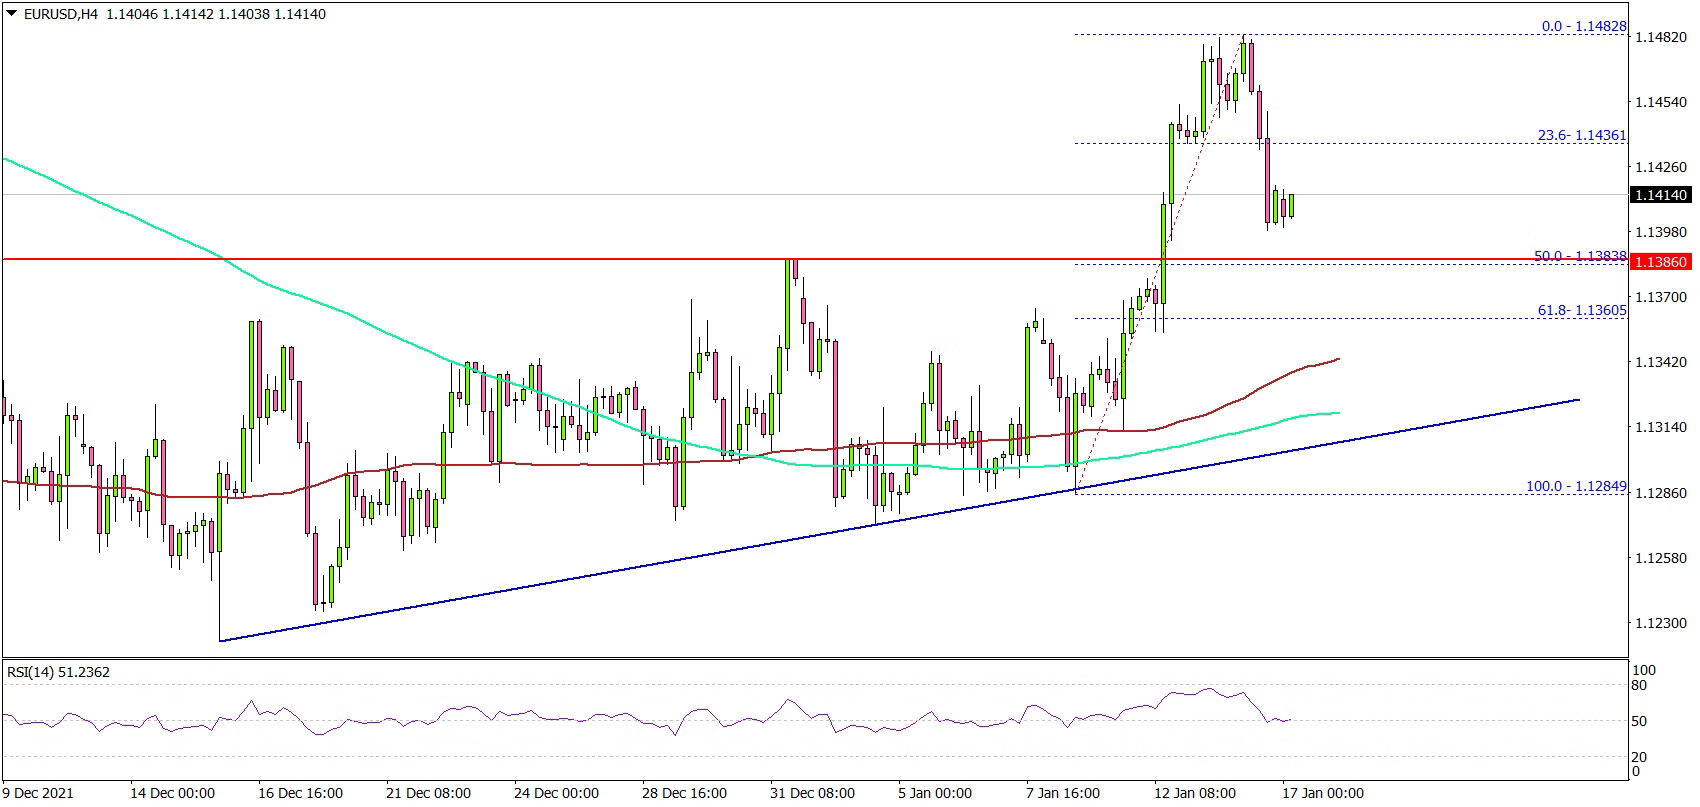Select the red horizontal resistance line
Screen dimensions: 1700x807
pos(815,259)
